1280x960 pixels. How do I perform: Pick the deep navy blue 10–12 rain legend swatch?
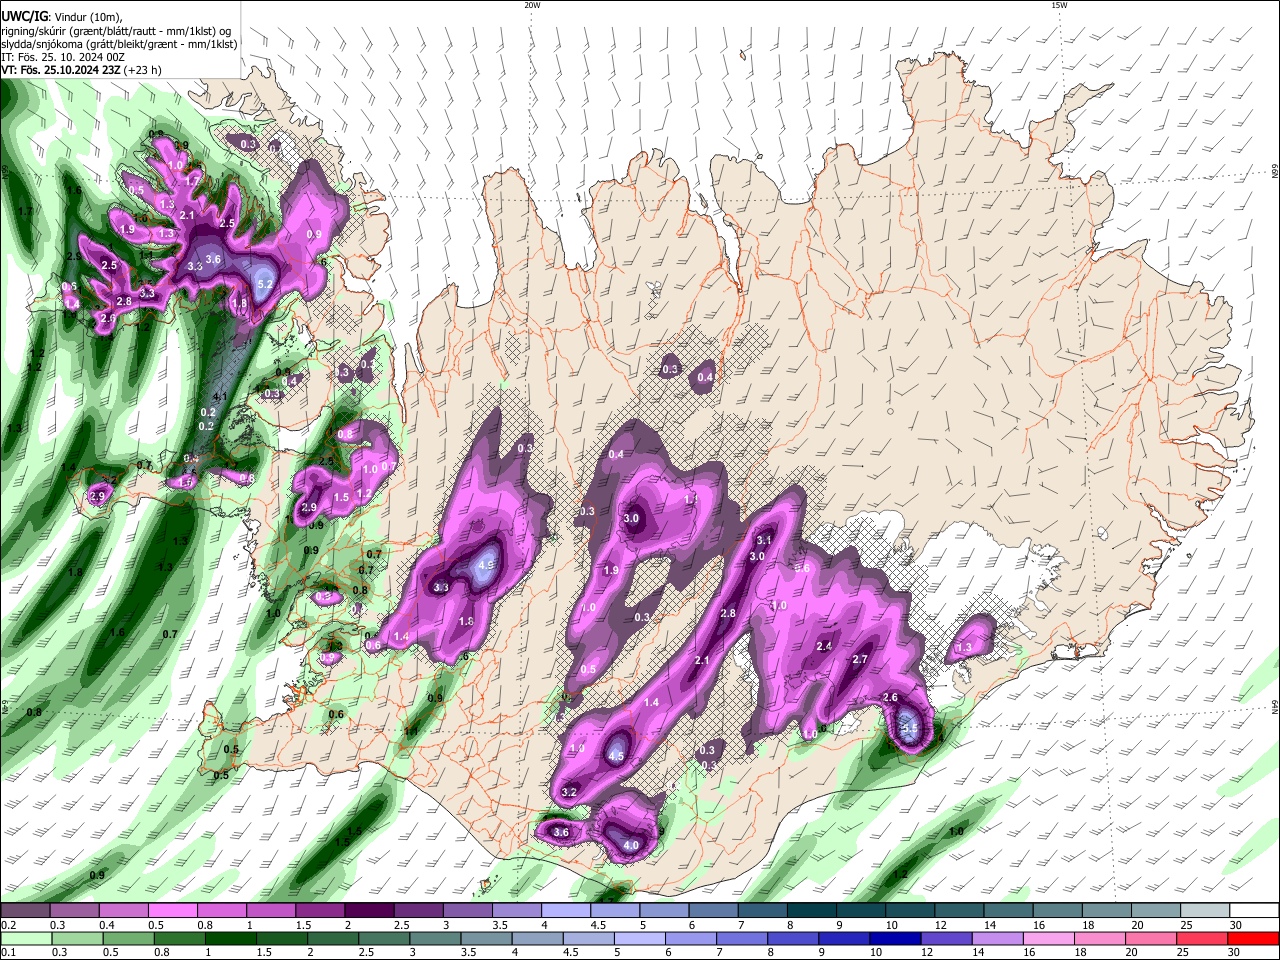point(897,938)
